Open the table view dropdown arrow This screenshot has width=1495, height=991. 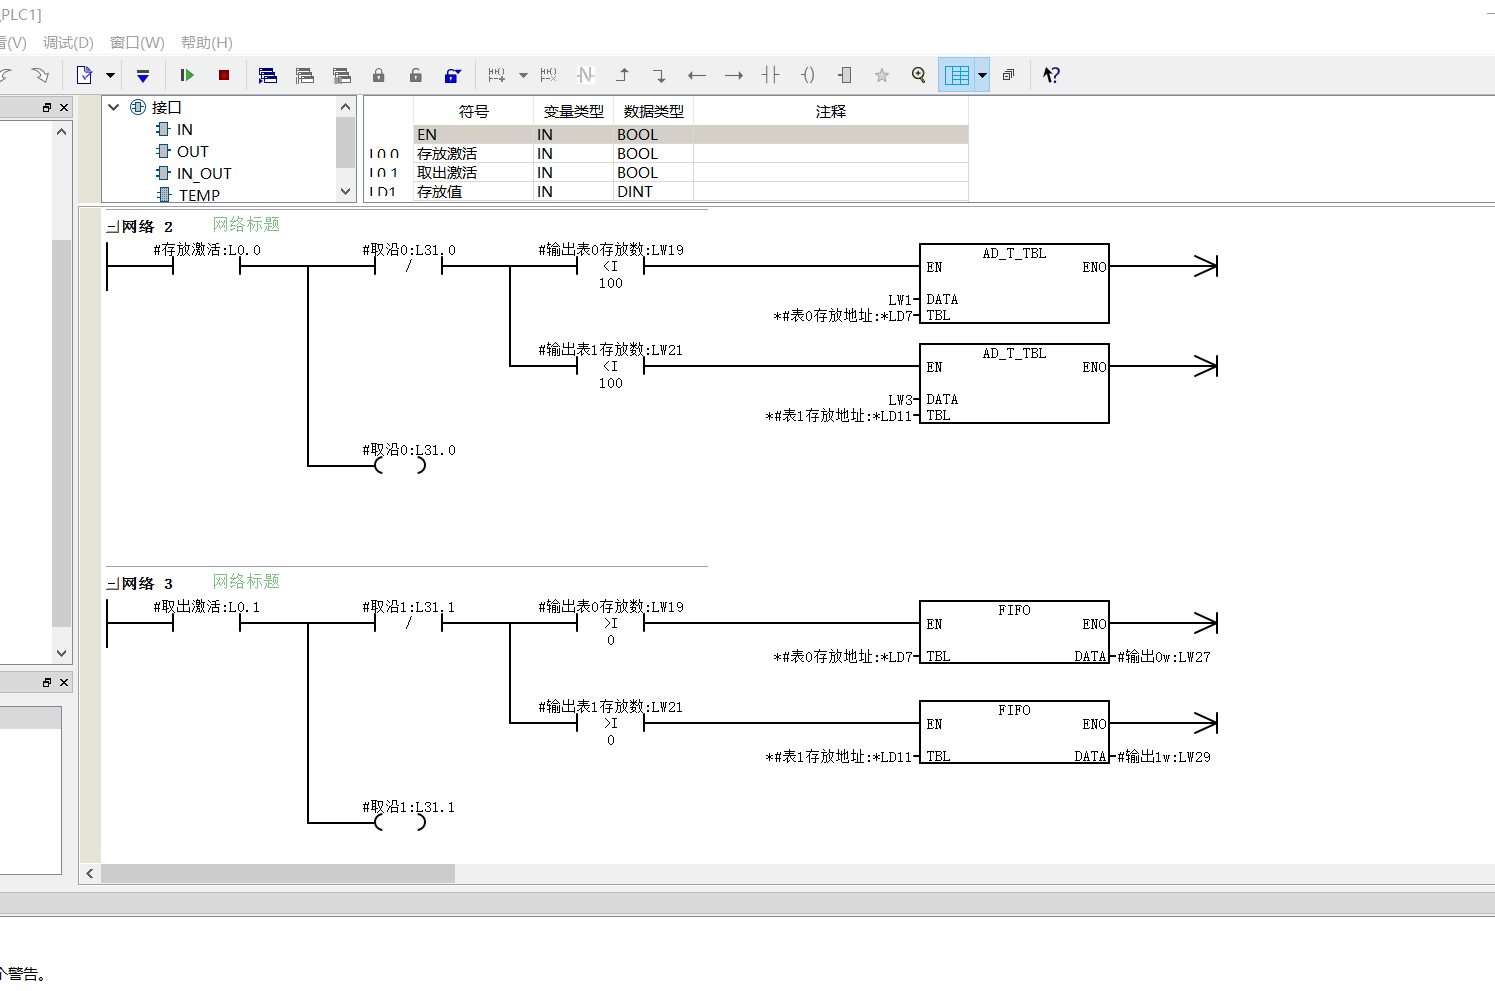pyautogui.click(x=982, y=75)
